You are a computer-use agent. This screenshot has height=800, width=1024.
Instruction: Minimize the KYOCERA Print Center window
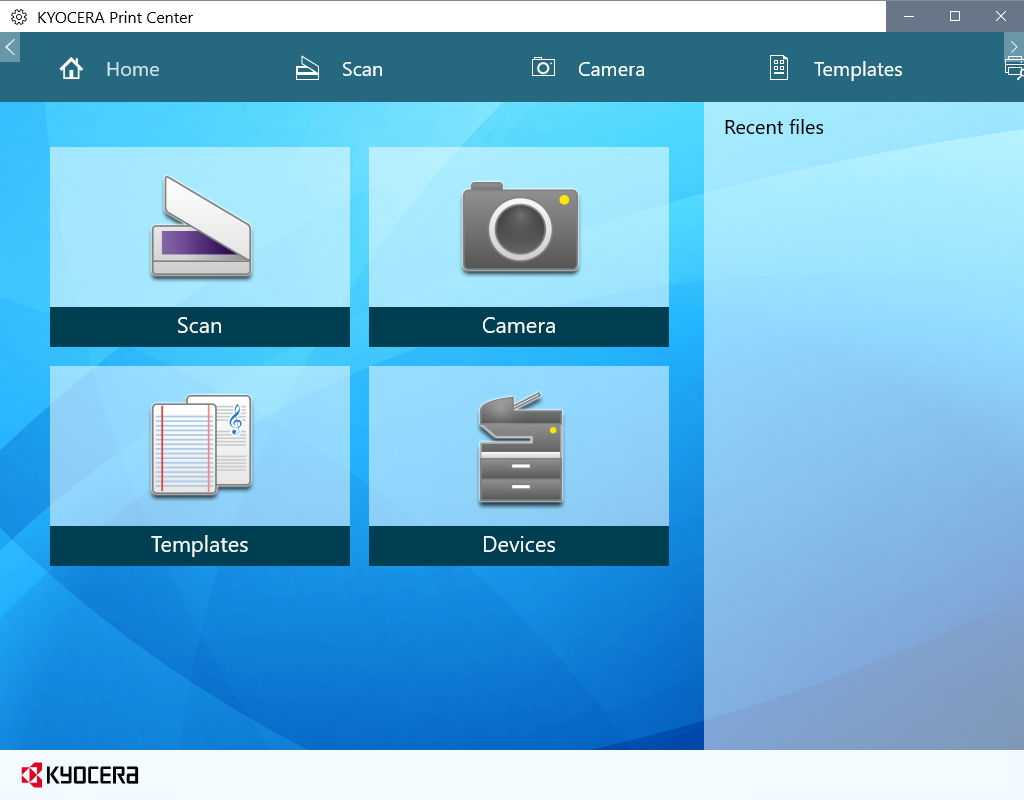tap(908, 16)
